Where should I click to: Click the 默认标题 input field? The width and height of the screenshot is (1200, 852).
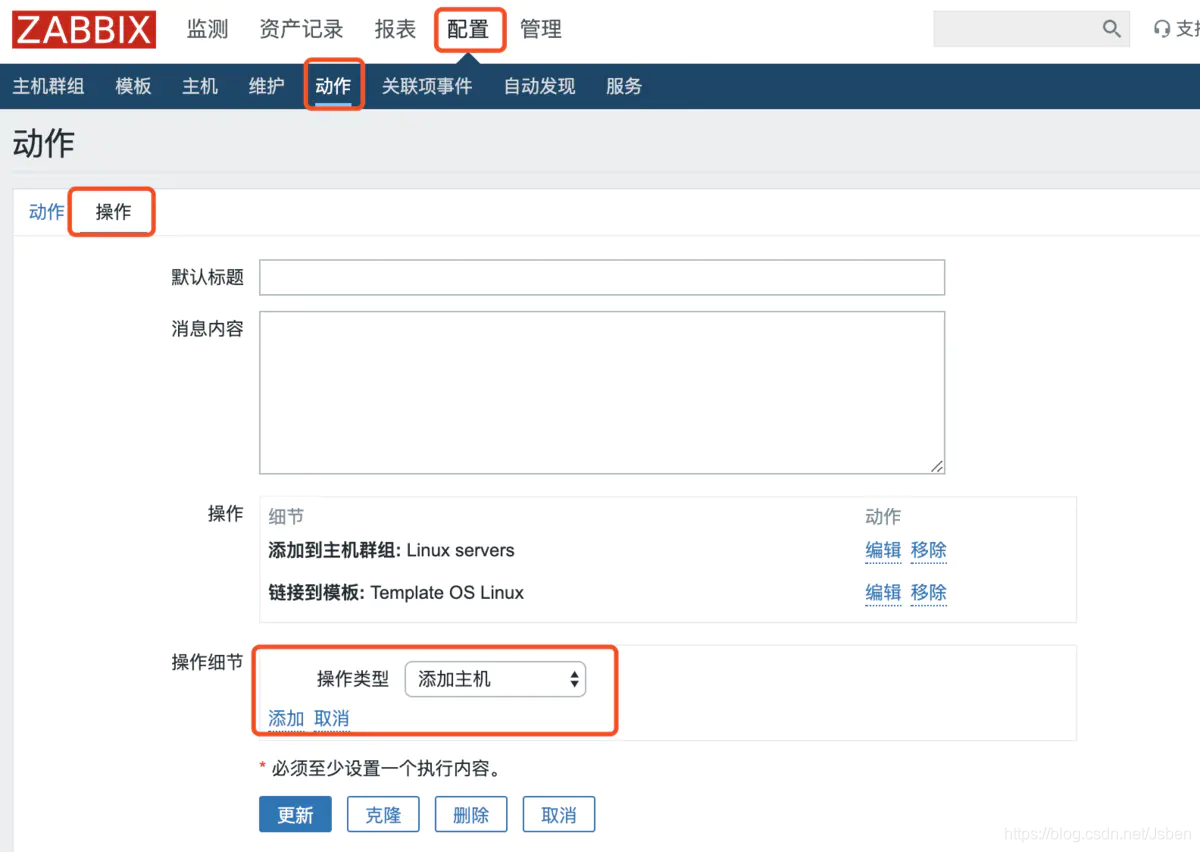click(602, 277)
